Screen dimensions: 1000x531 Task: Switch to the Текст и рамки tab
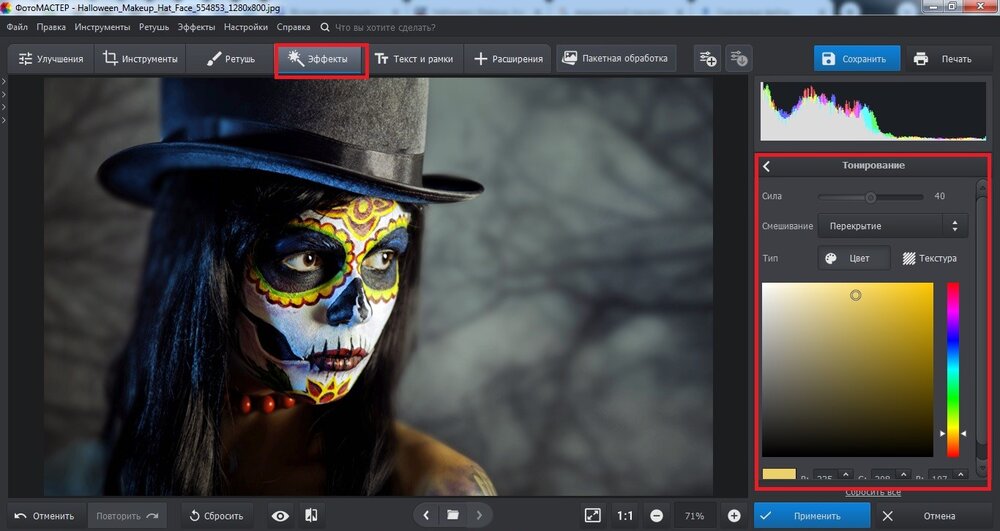(x=412, y=59)
